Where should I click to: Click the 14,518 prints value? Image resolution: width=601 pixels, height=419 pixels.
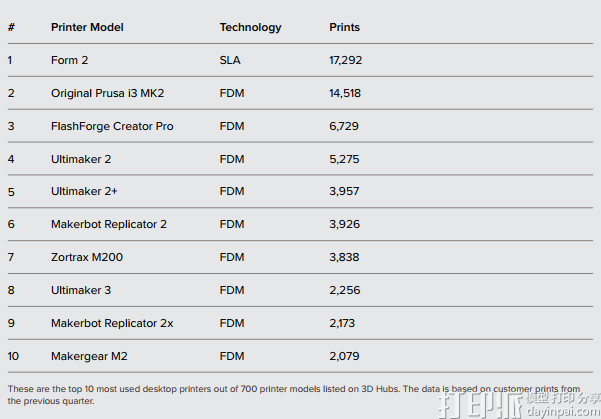pos(345,93)
